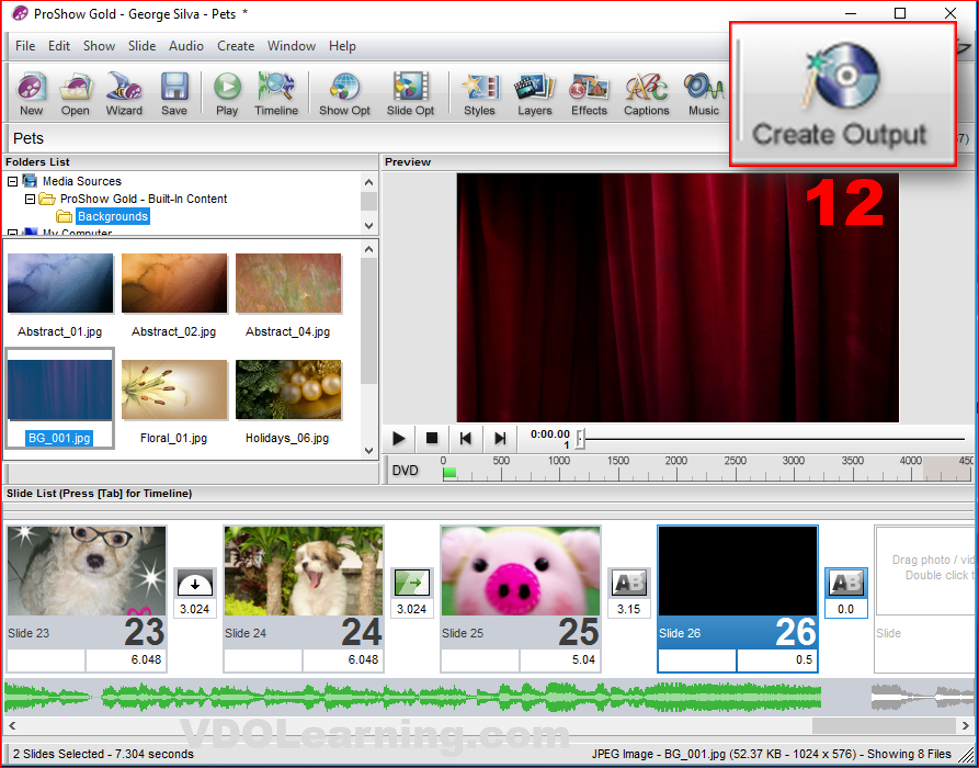Click the transition icon after Slide 23

point(195,583)
